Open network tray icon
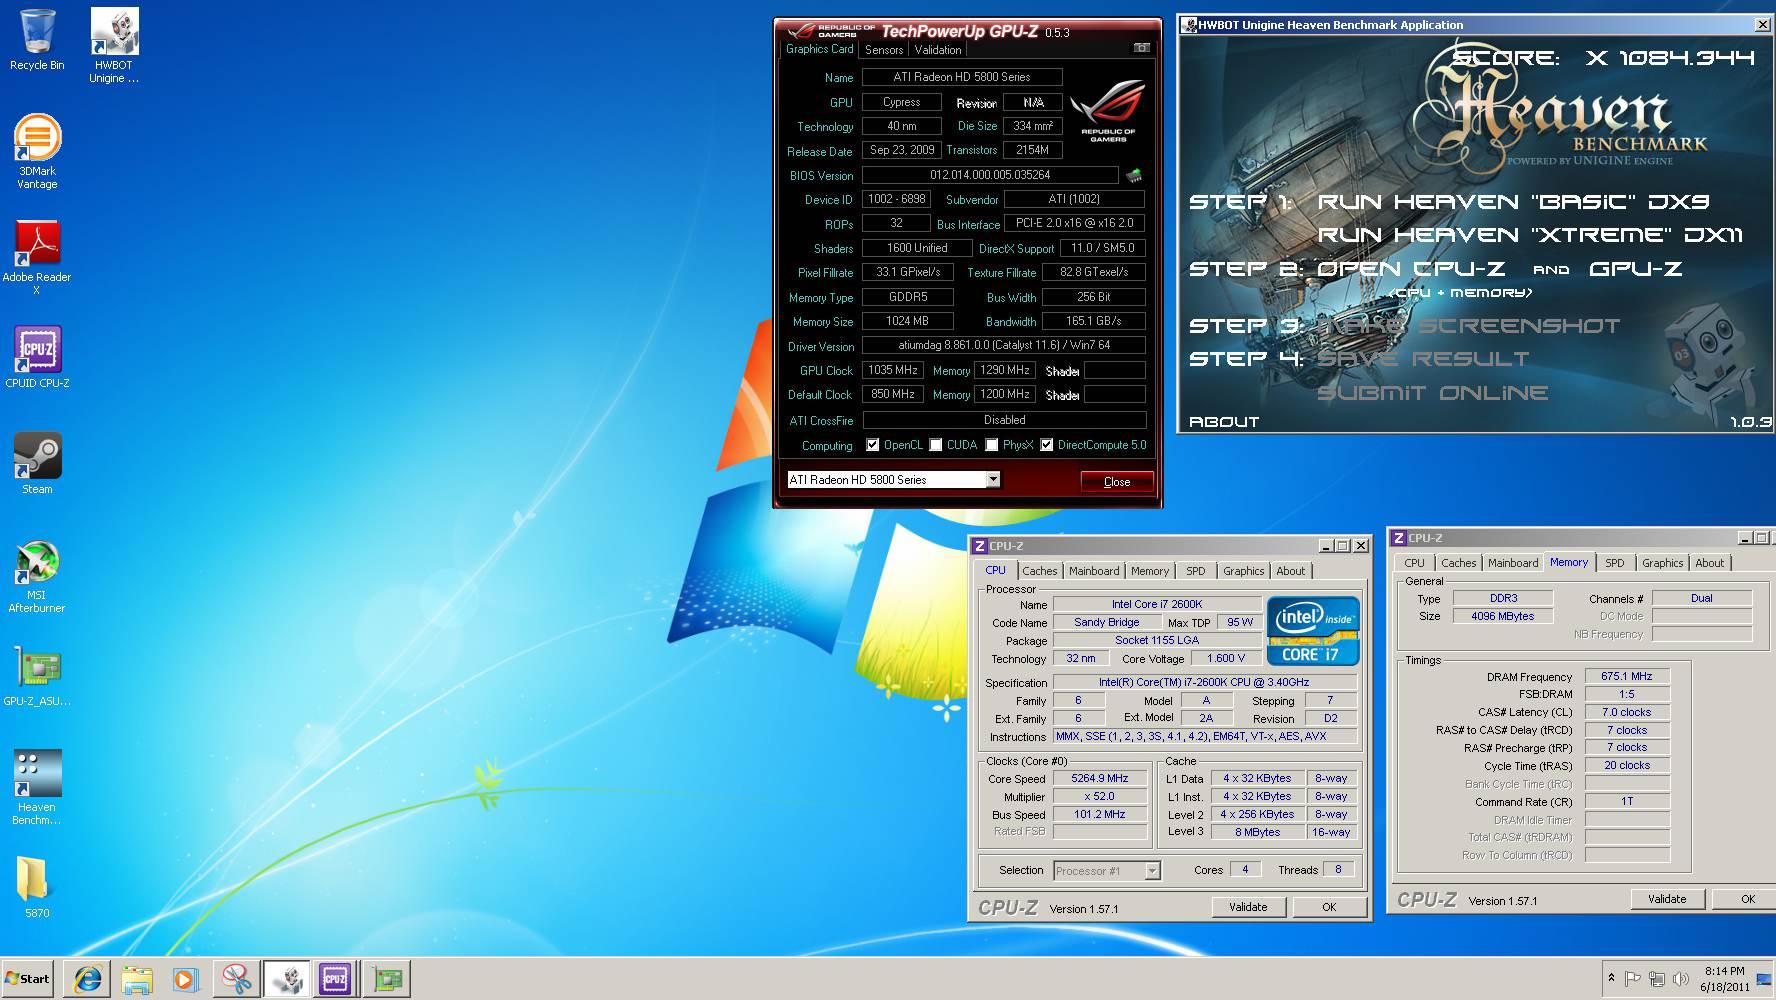 coord(1657,978)
